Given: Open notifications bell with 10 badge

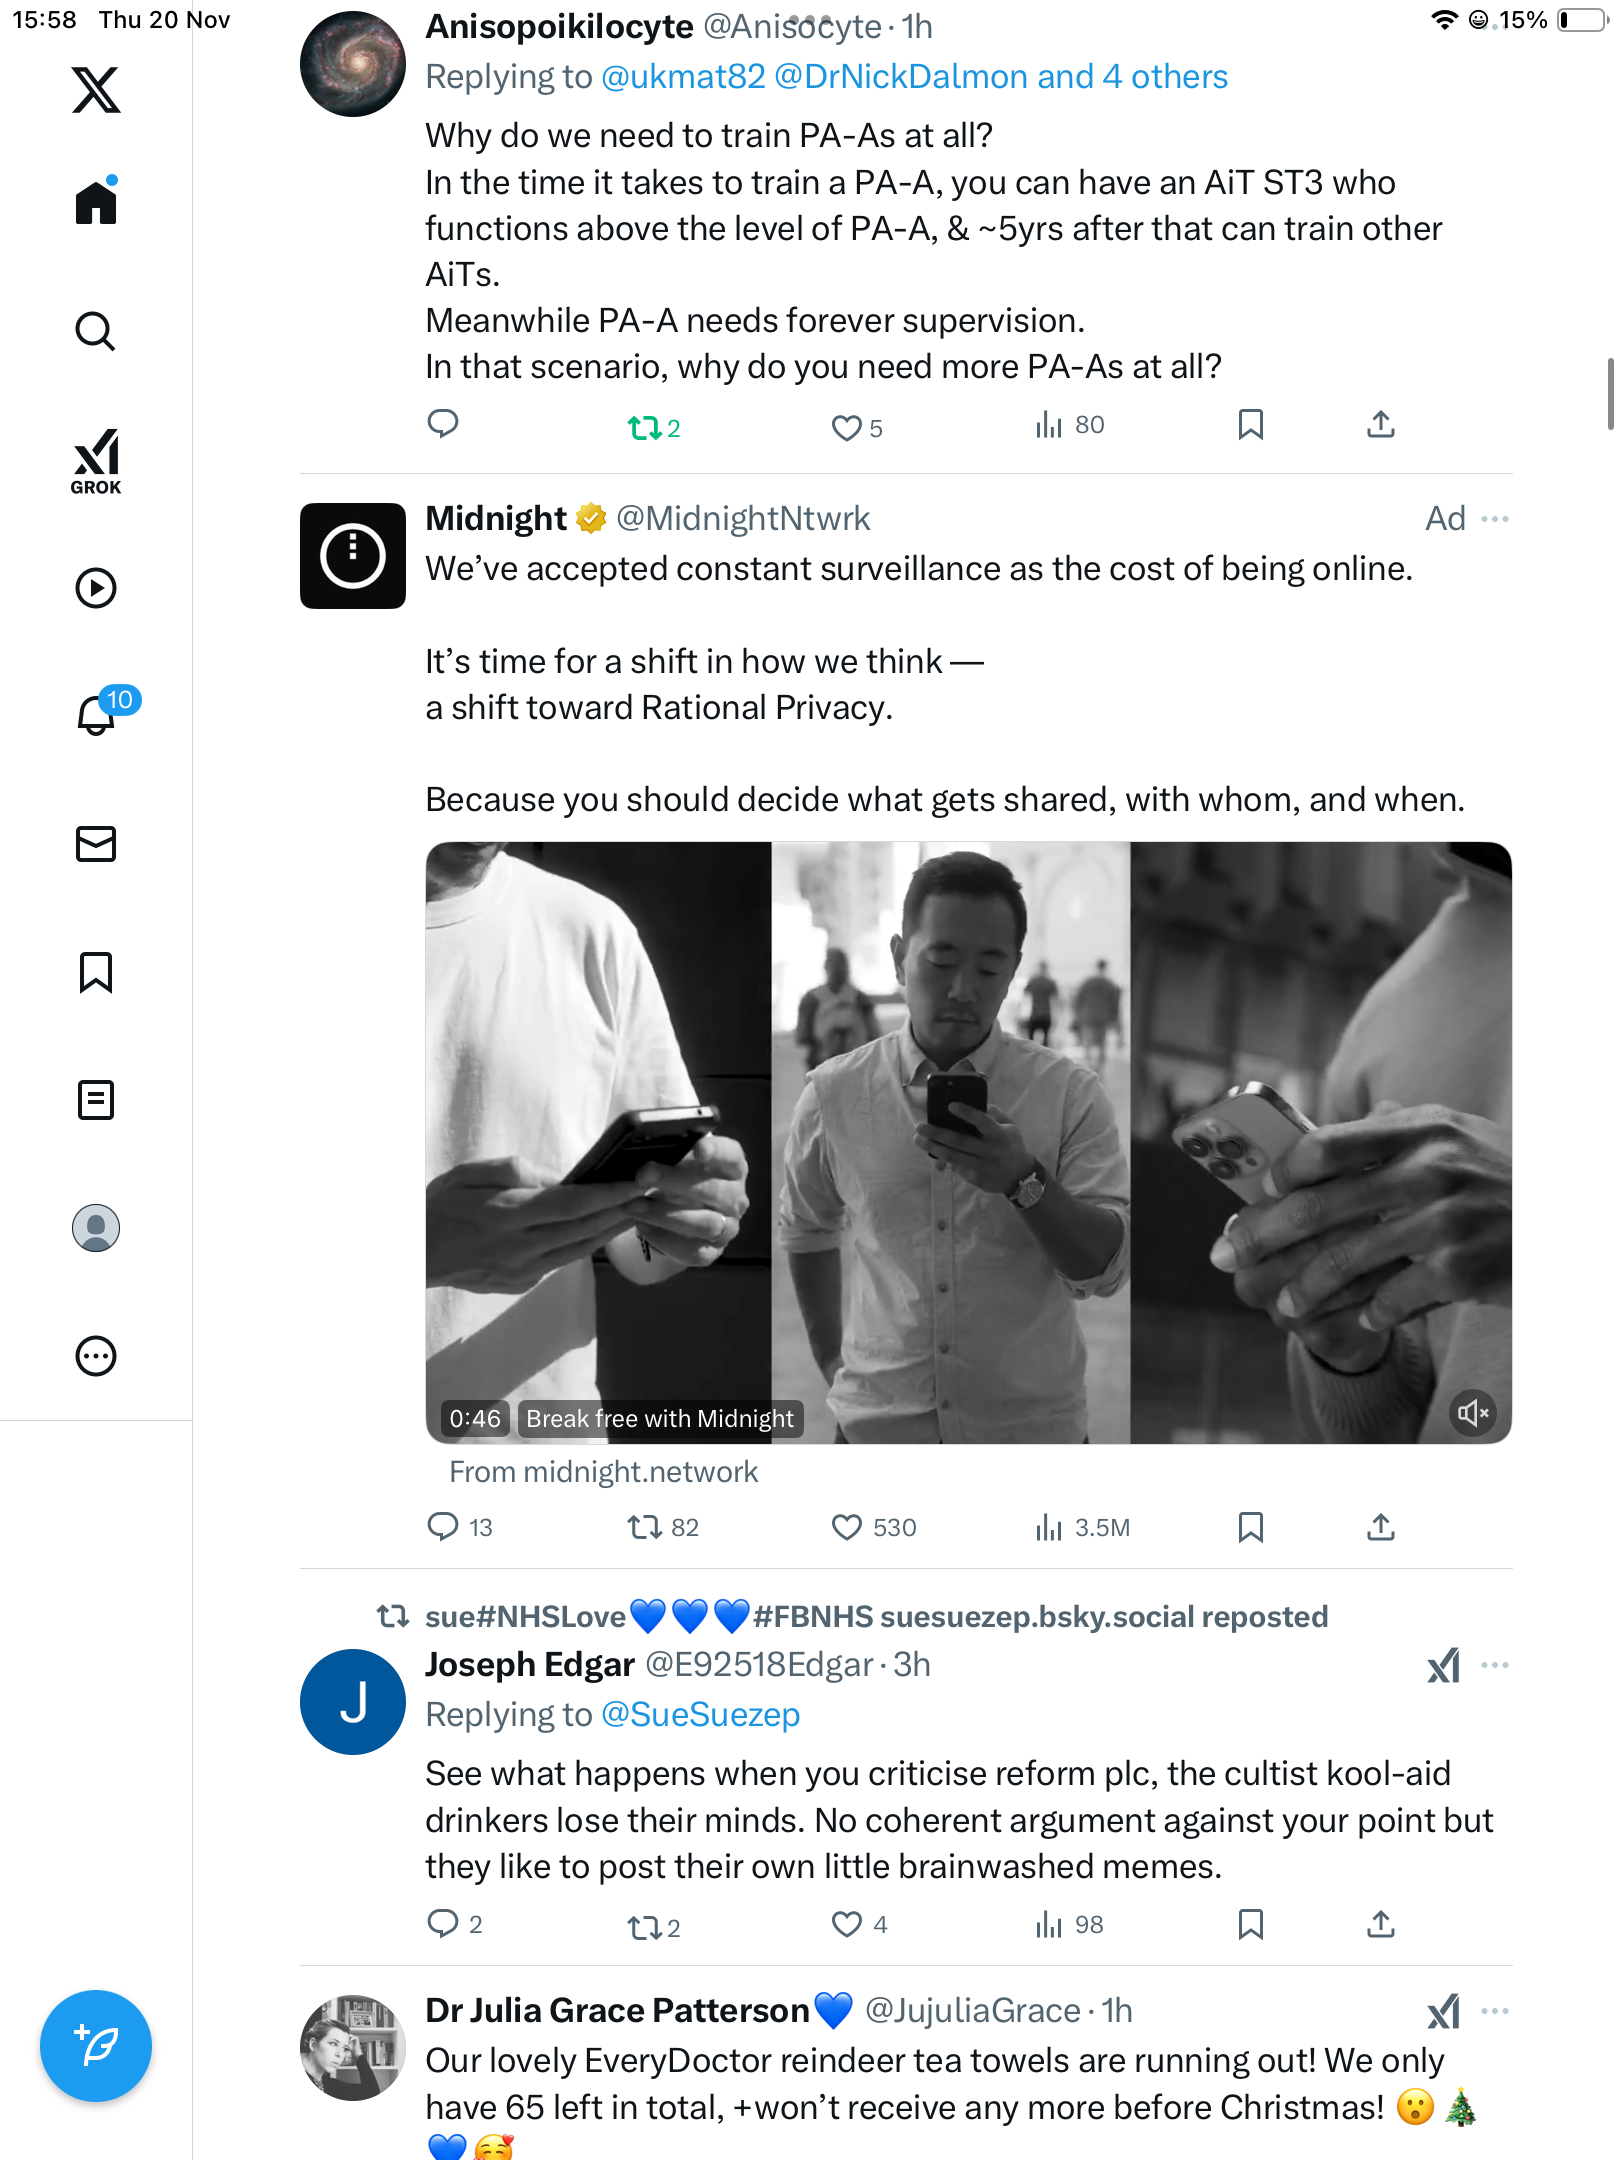Looking at the screenshot, I should coord(98,714).
